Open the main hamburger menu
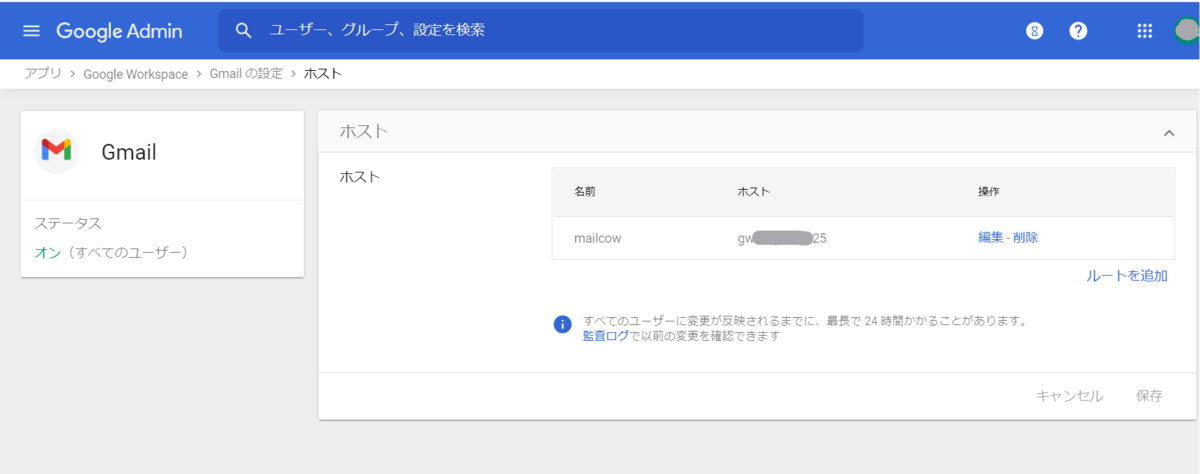The height and width of the screenshot is (474, 1200). (x=31, y=31)
